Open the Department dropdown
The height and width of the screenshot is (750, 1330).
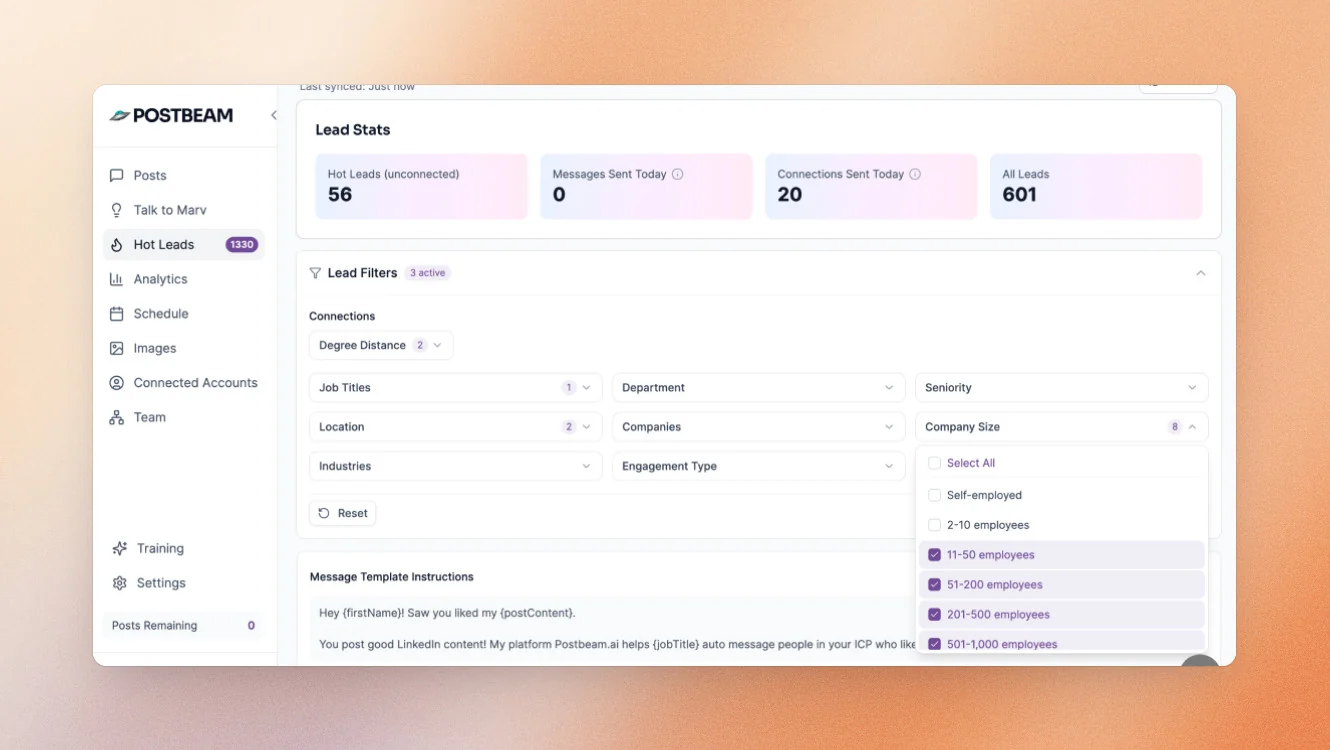[759, 388]
